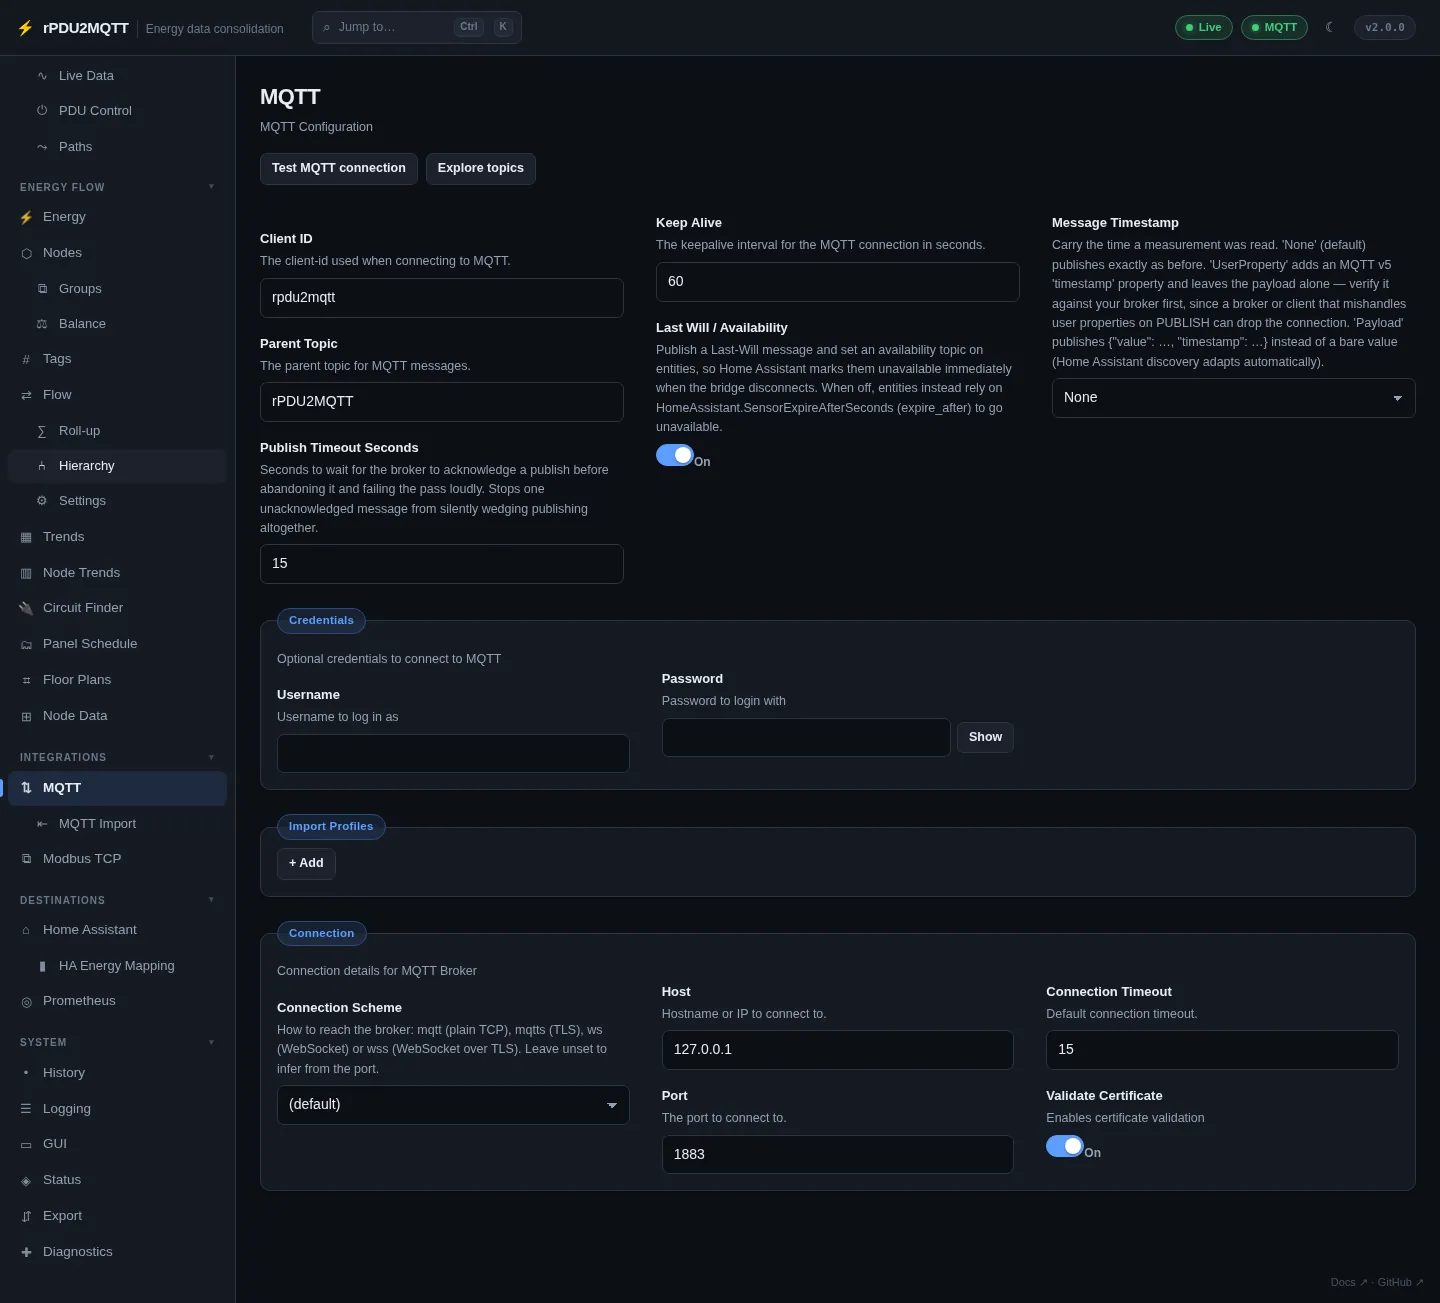Click the Roll-up sigma icon
This screenshot has height=1303, width=1440.
pyautogui.click(x=42, y=431)
